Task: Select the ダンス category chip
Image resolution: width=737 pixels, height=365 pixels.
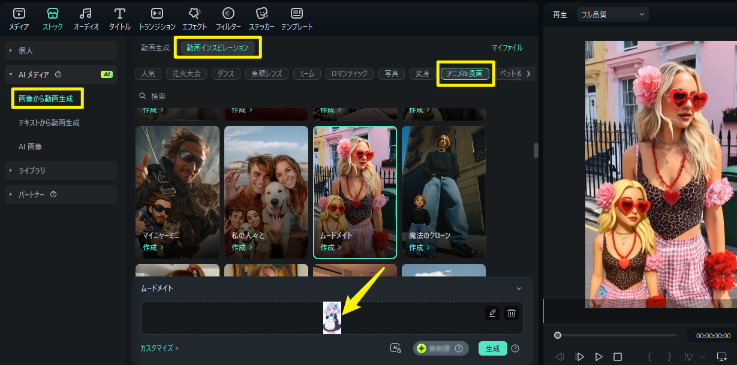Action: pos(226,74)
